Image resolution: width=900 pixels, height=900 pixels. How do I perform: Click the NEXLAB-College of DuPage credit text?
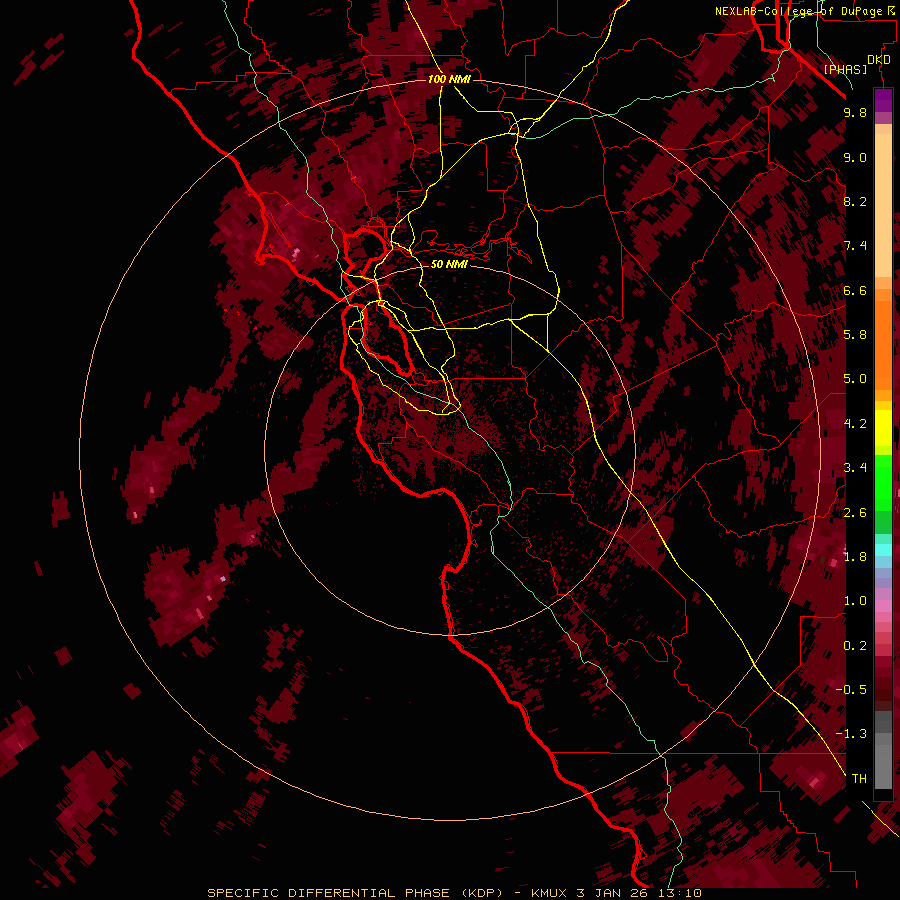tap(800, 11)
